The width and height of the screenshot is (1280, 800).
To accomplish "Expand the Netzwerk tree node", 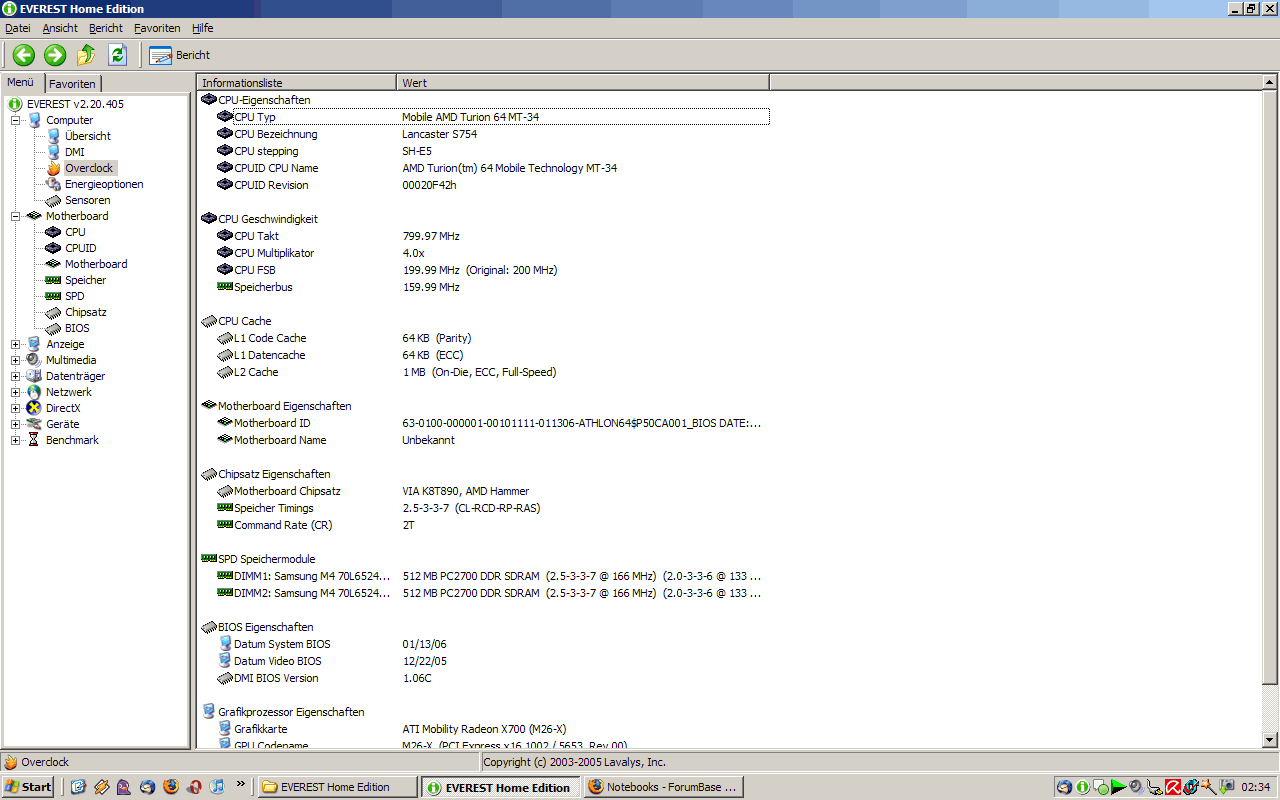I will 16,392.
